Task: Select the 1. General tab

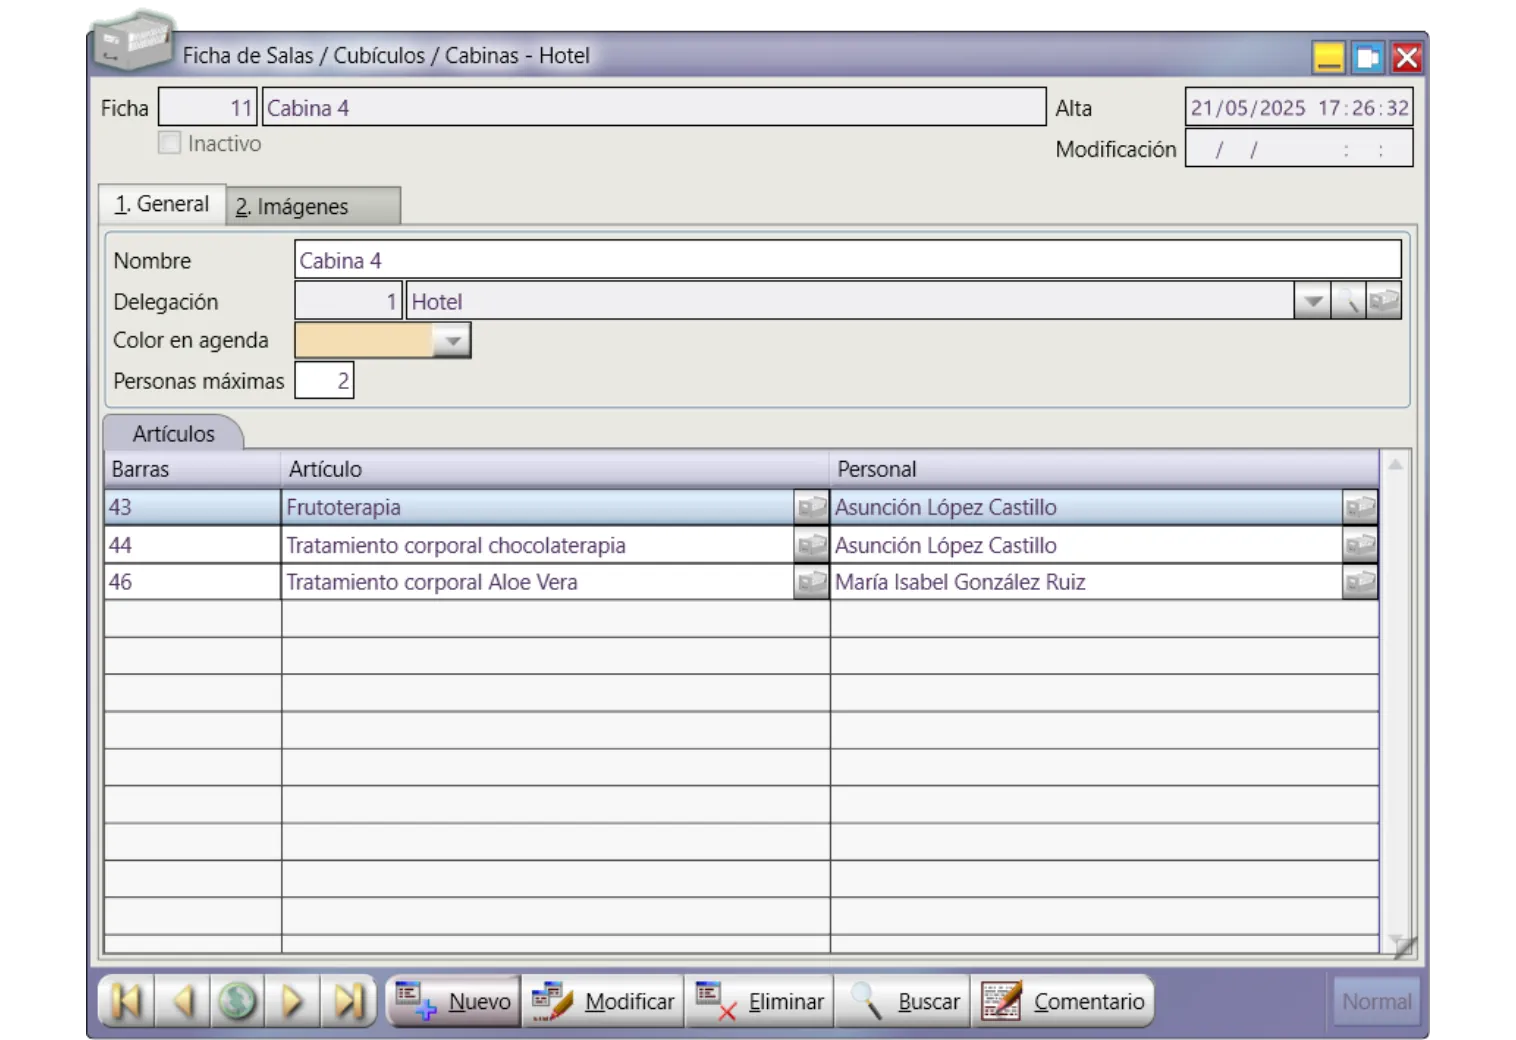Action: (162, 204)
